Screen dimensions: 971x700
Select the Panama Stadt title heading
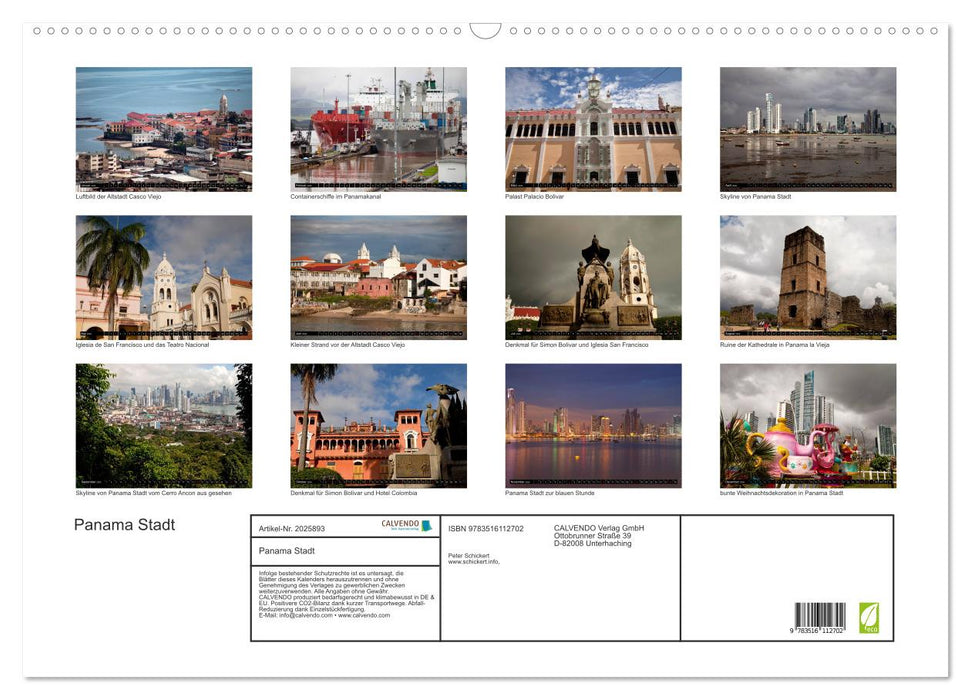123,525
